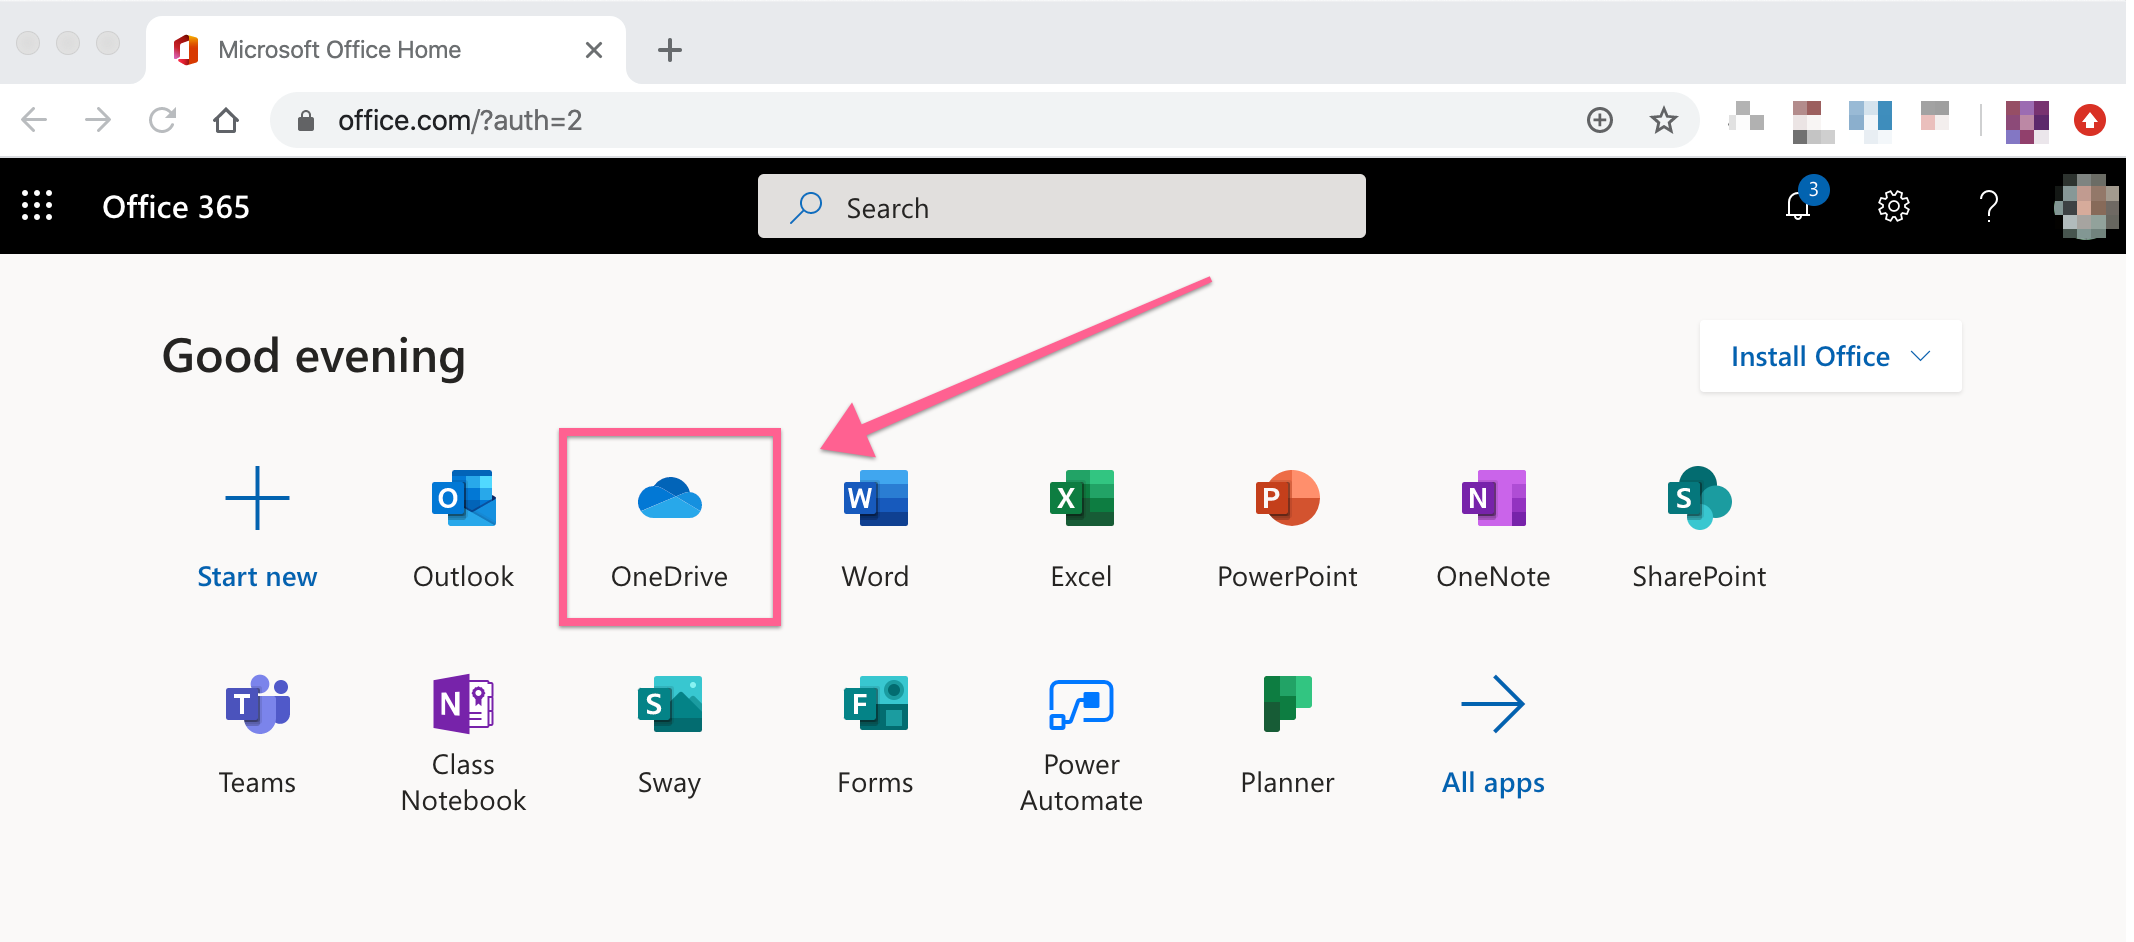Open the help question mark
Viewport: 2134px width, 942px height.
point(1989,207)
